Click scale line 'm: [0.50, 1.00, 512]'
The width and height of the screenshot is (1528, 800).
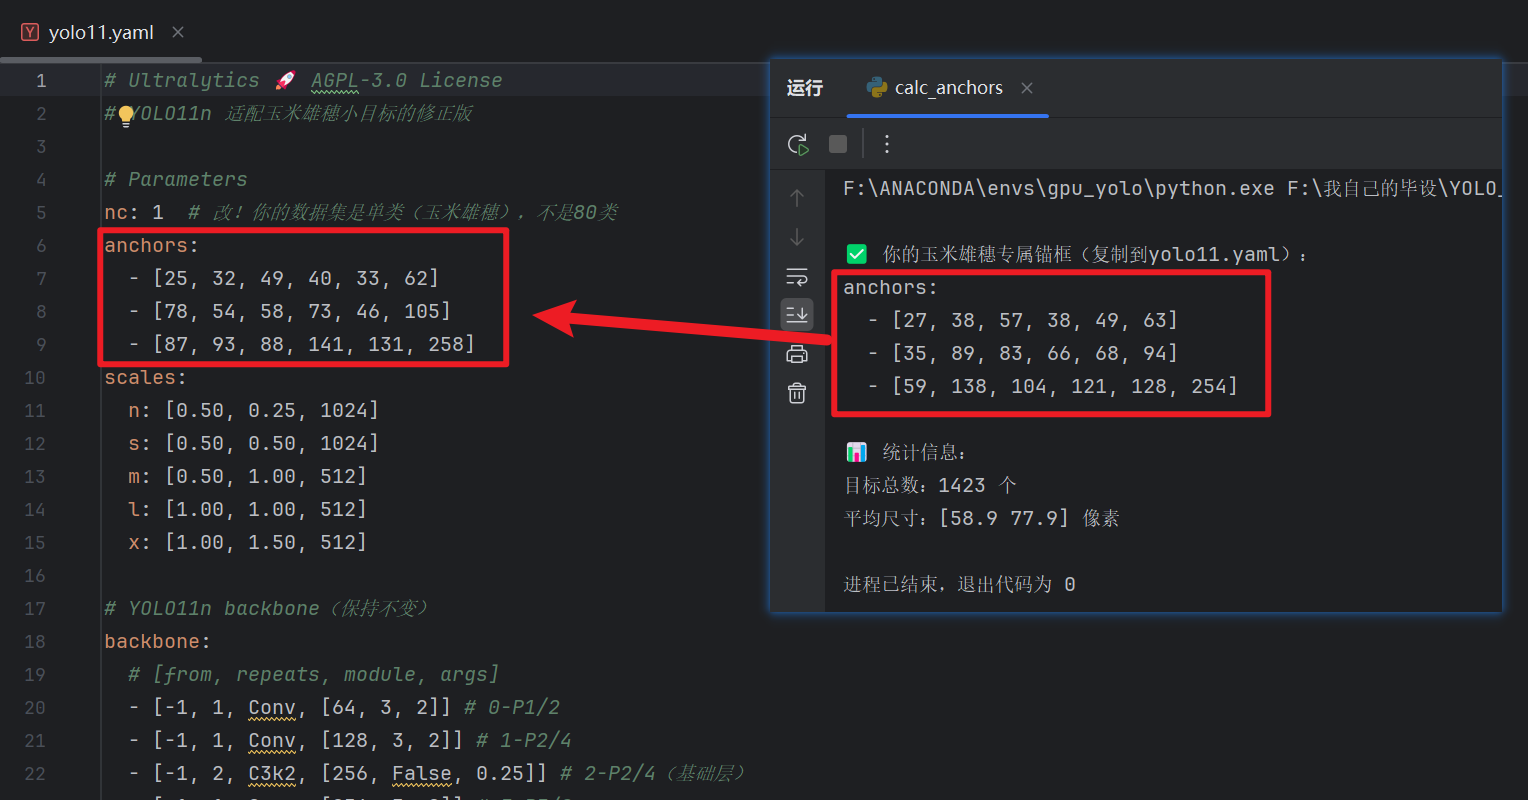(248, 476)
